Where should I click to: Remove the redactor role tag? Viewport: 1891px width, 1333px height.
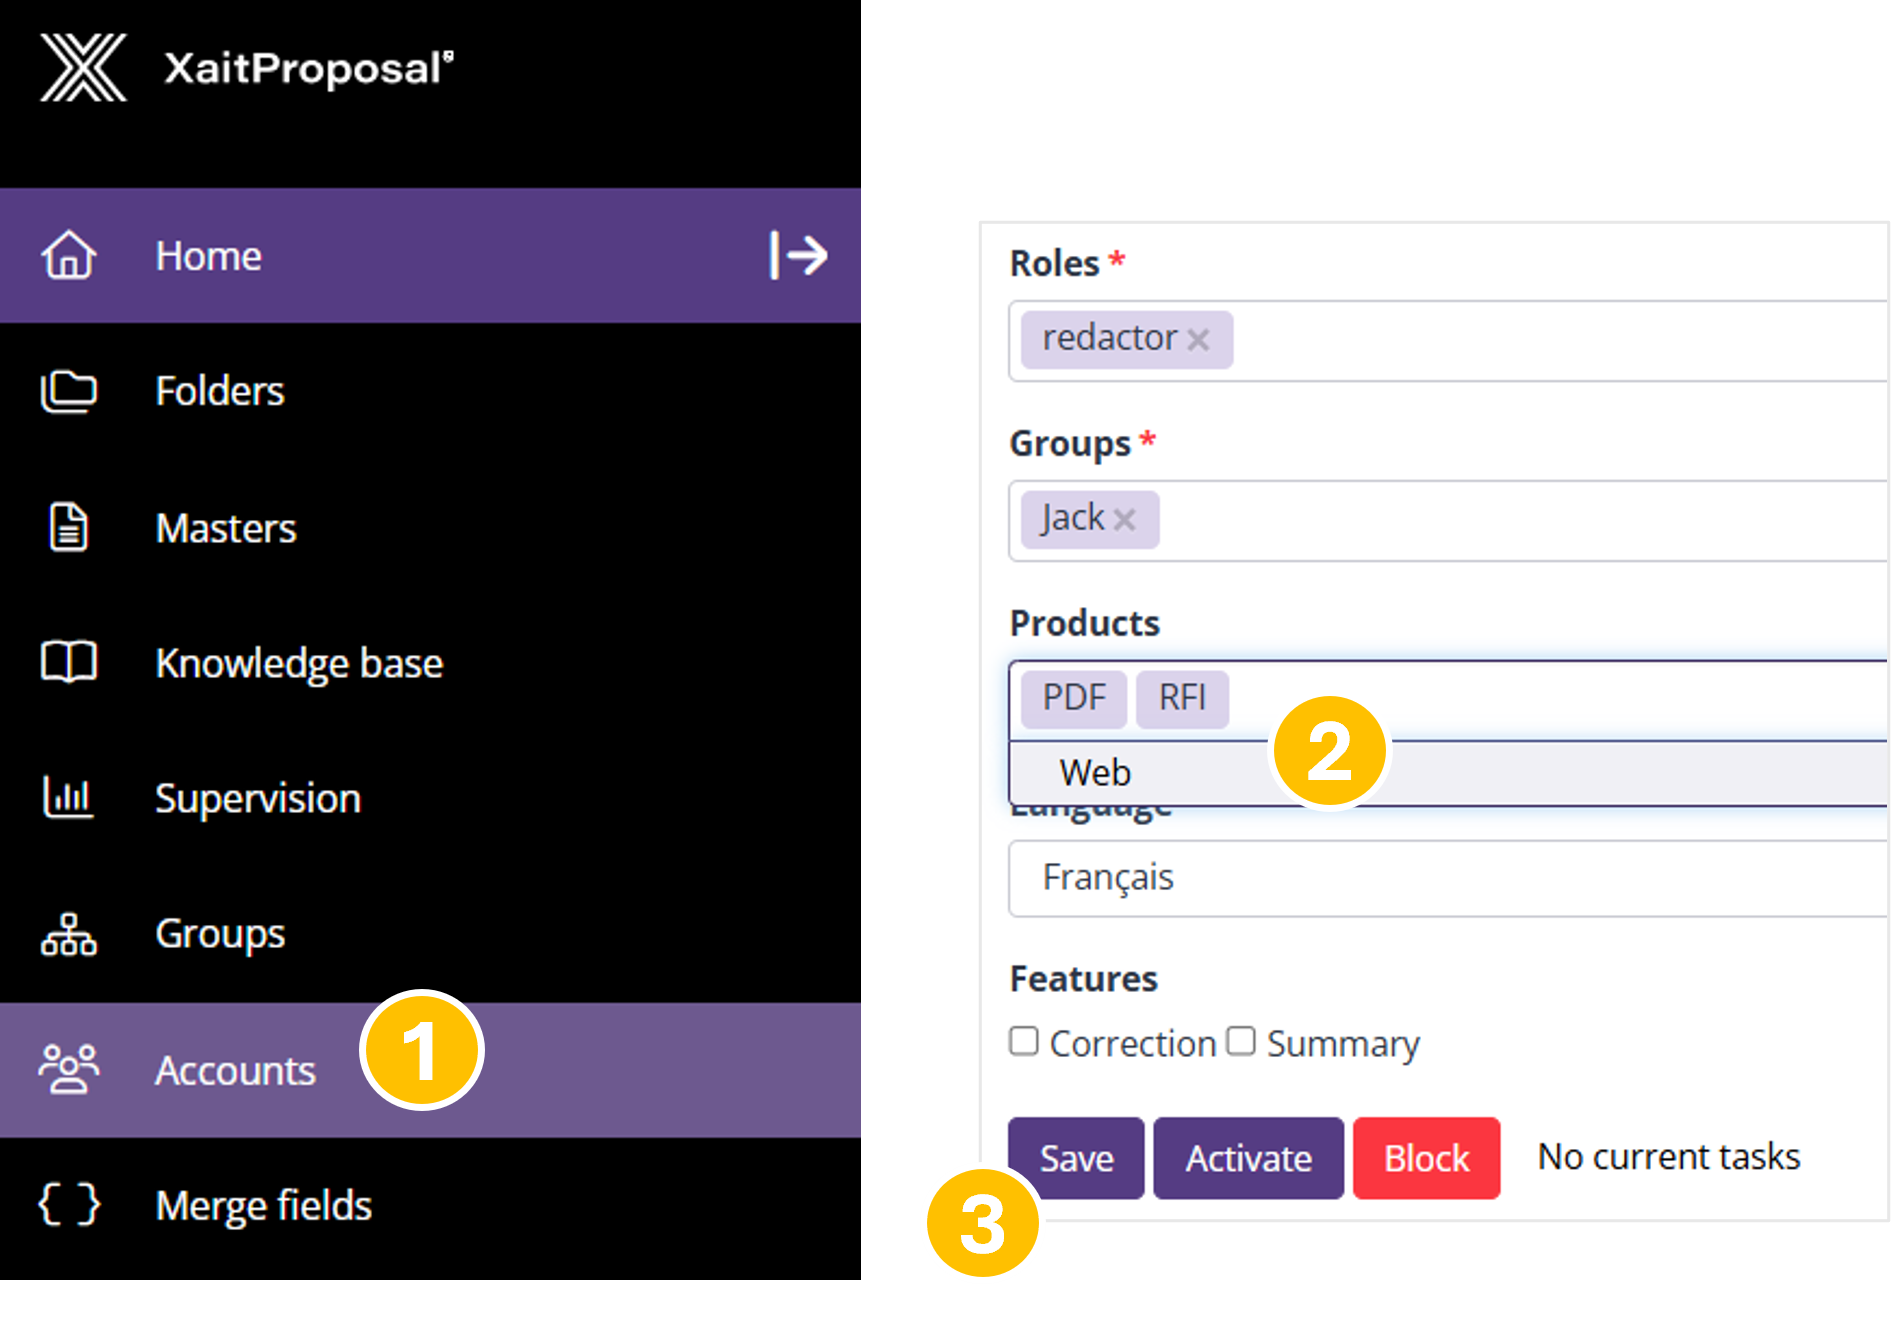(1197, 340)
